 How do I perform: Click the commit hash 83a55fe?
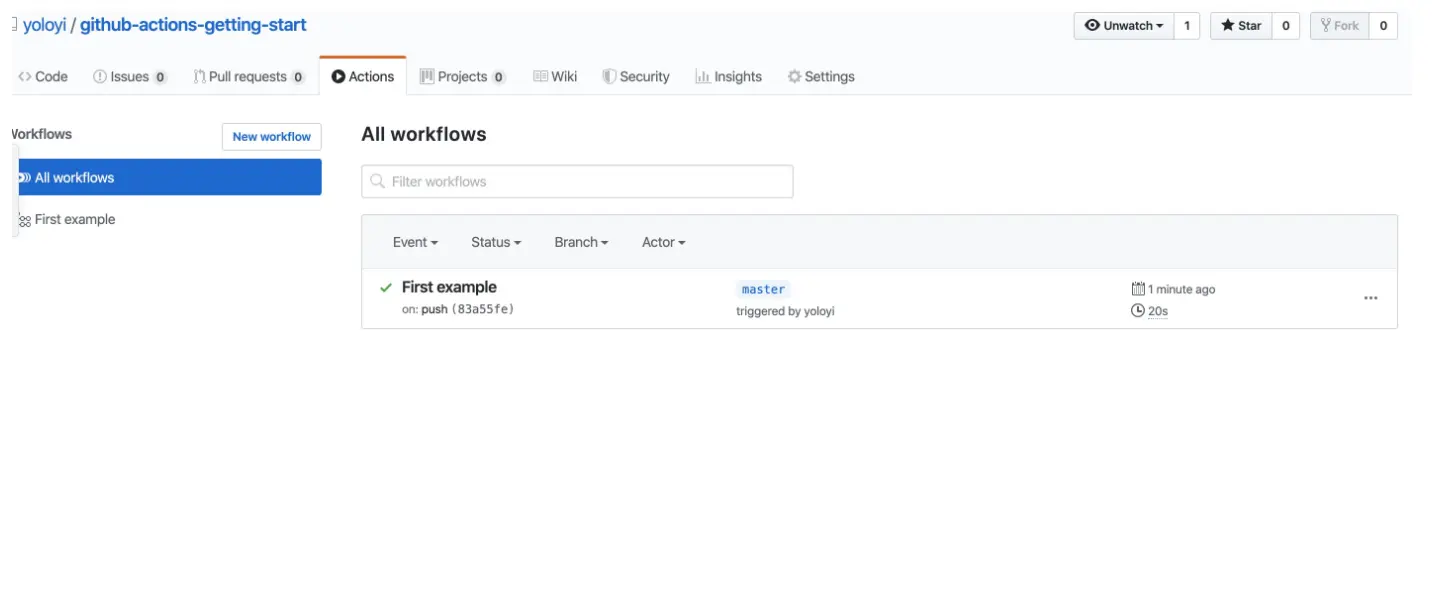click(x=483, y=309)
